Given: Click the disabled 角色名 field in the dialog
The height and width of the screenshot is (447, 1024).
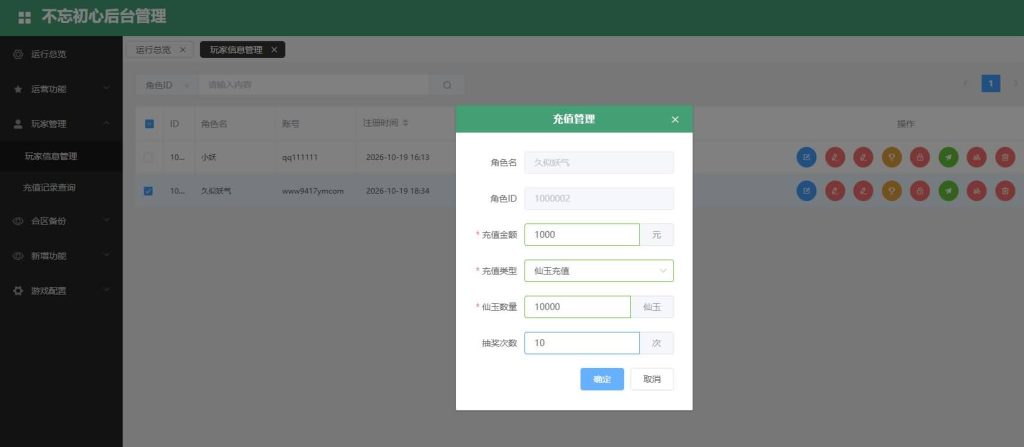Looking at the screenshot, I should click(599, 163).
